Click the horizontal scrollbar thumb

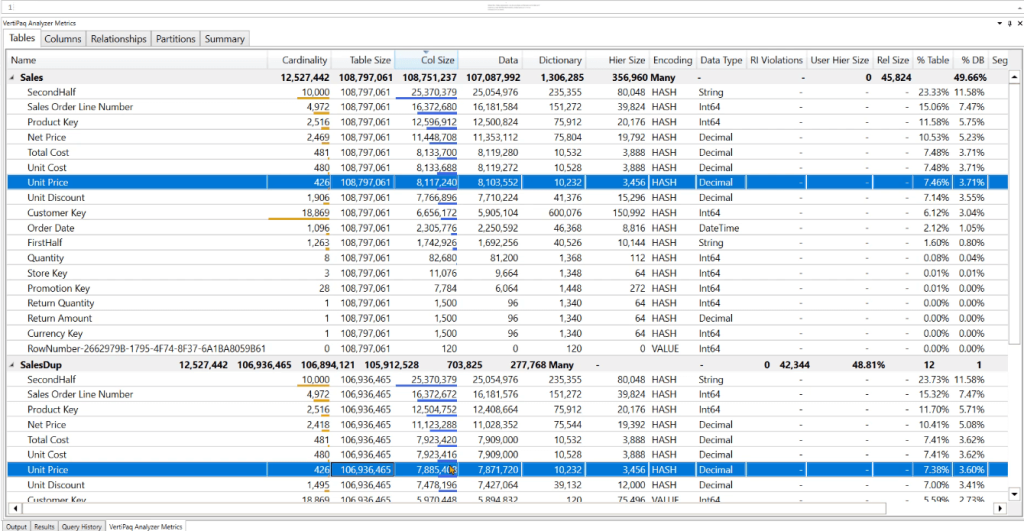tap(454, 508)
